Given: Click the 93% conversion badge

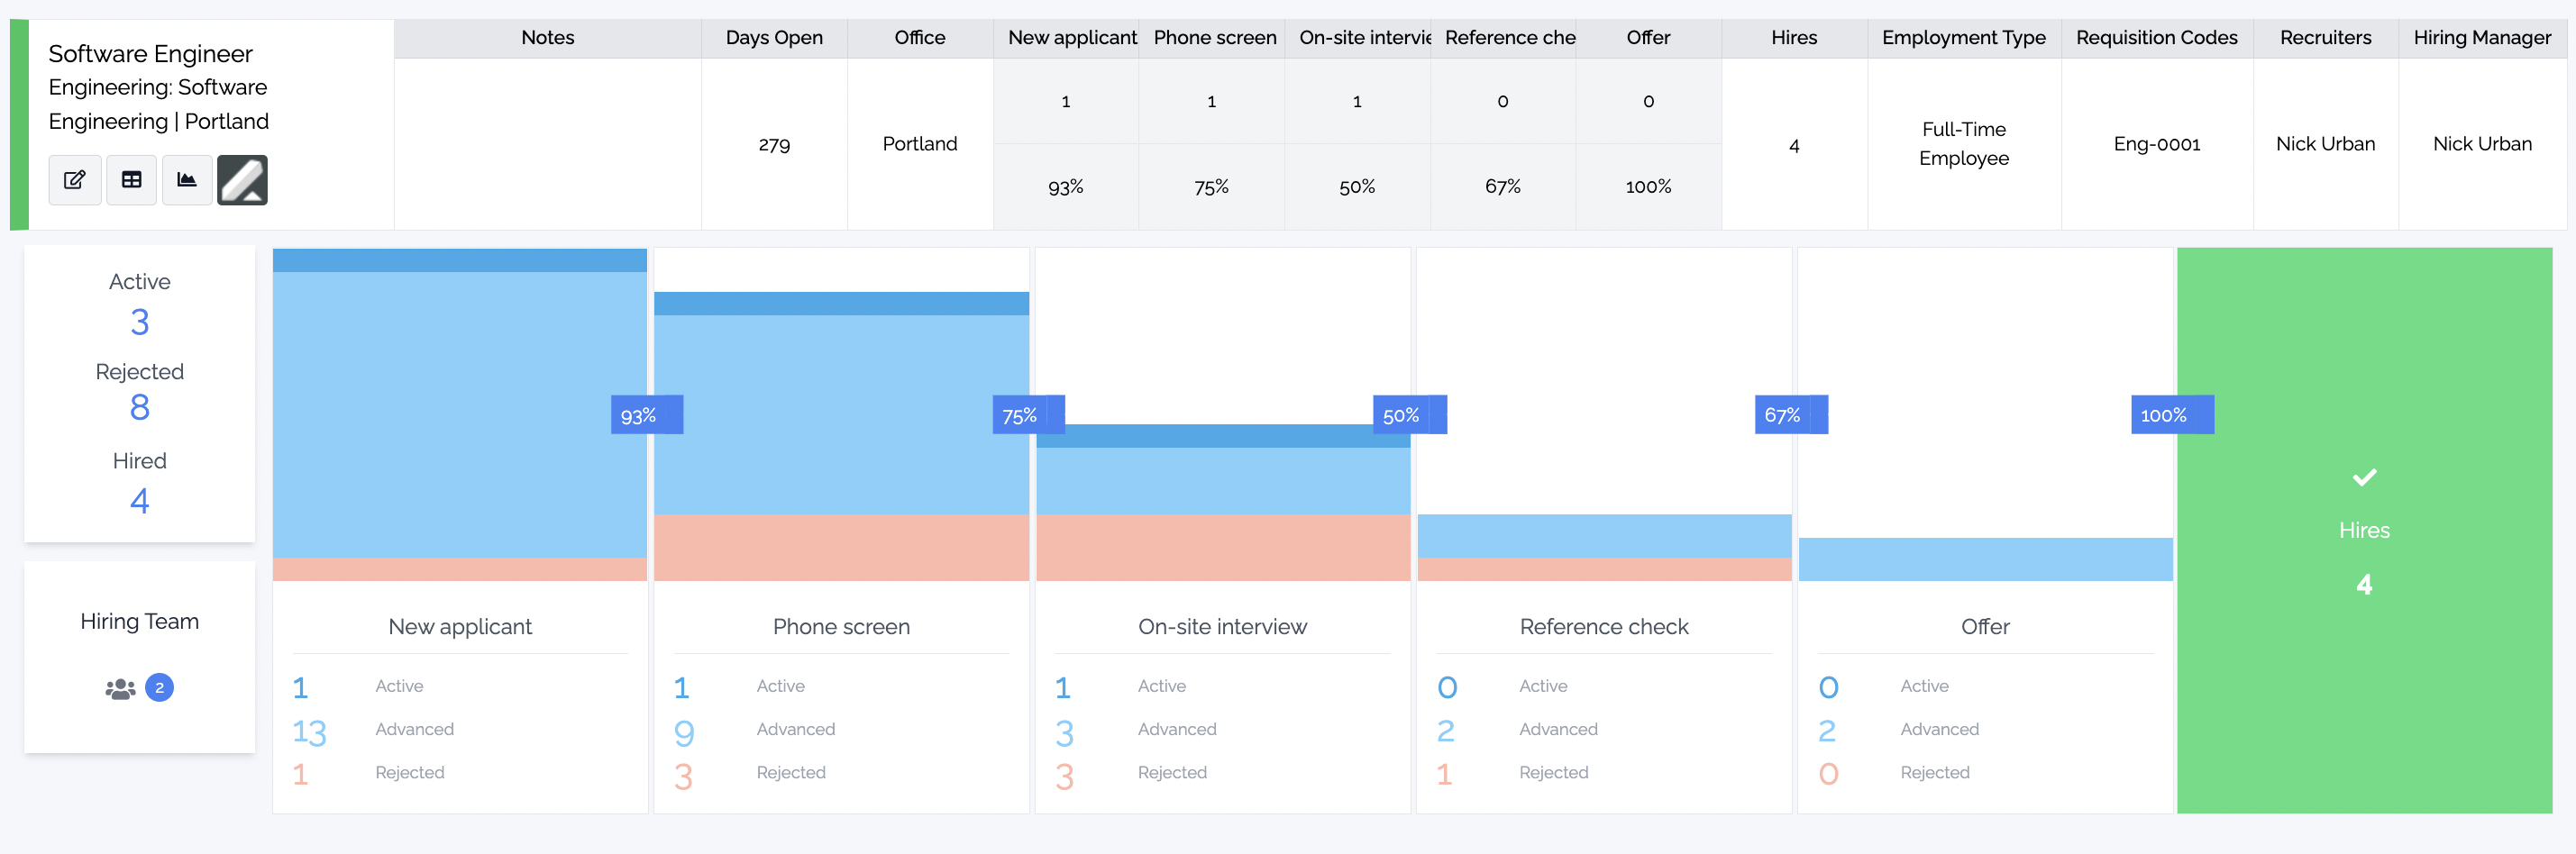Looking at the screenshot, I should tap(638, 415).
